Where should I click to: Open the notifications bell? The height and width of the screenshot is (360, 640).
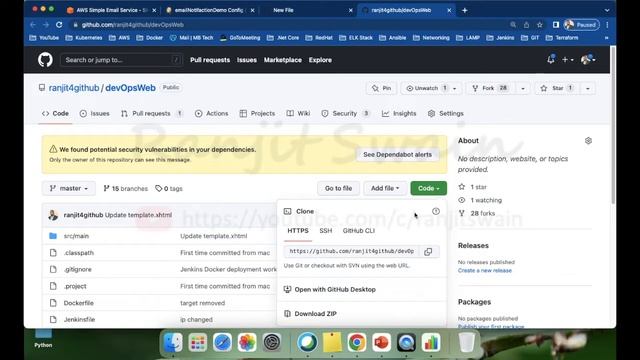(551, 60)
